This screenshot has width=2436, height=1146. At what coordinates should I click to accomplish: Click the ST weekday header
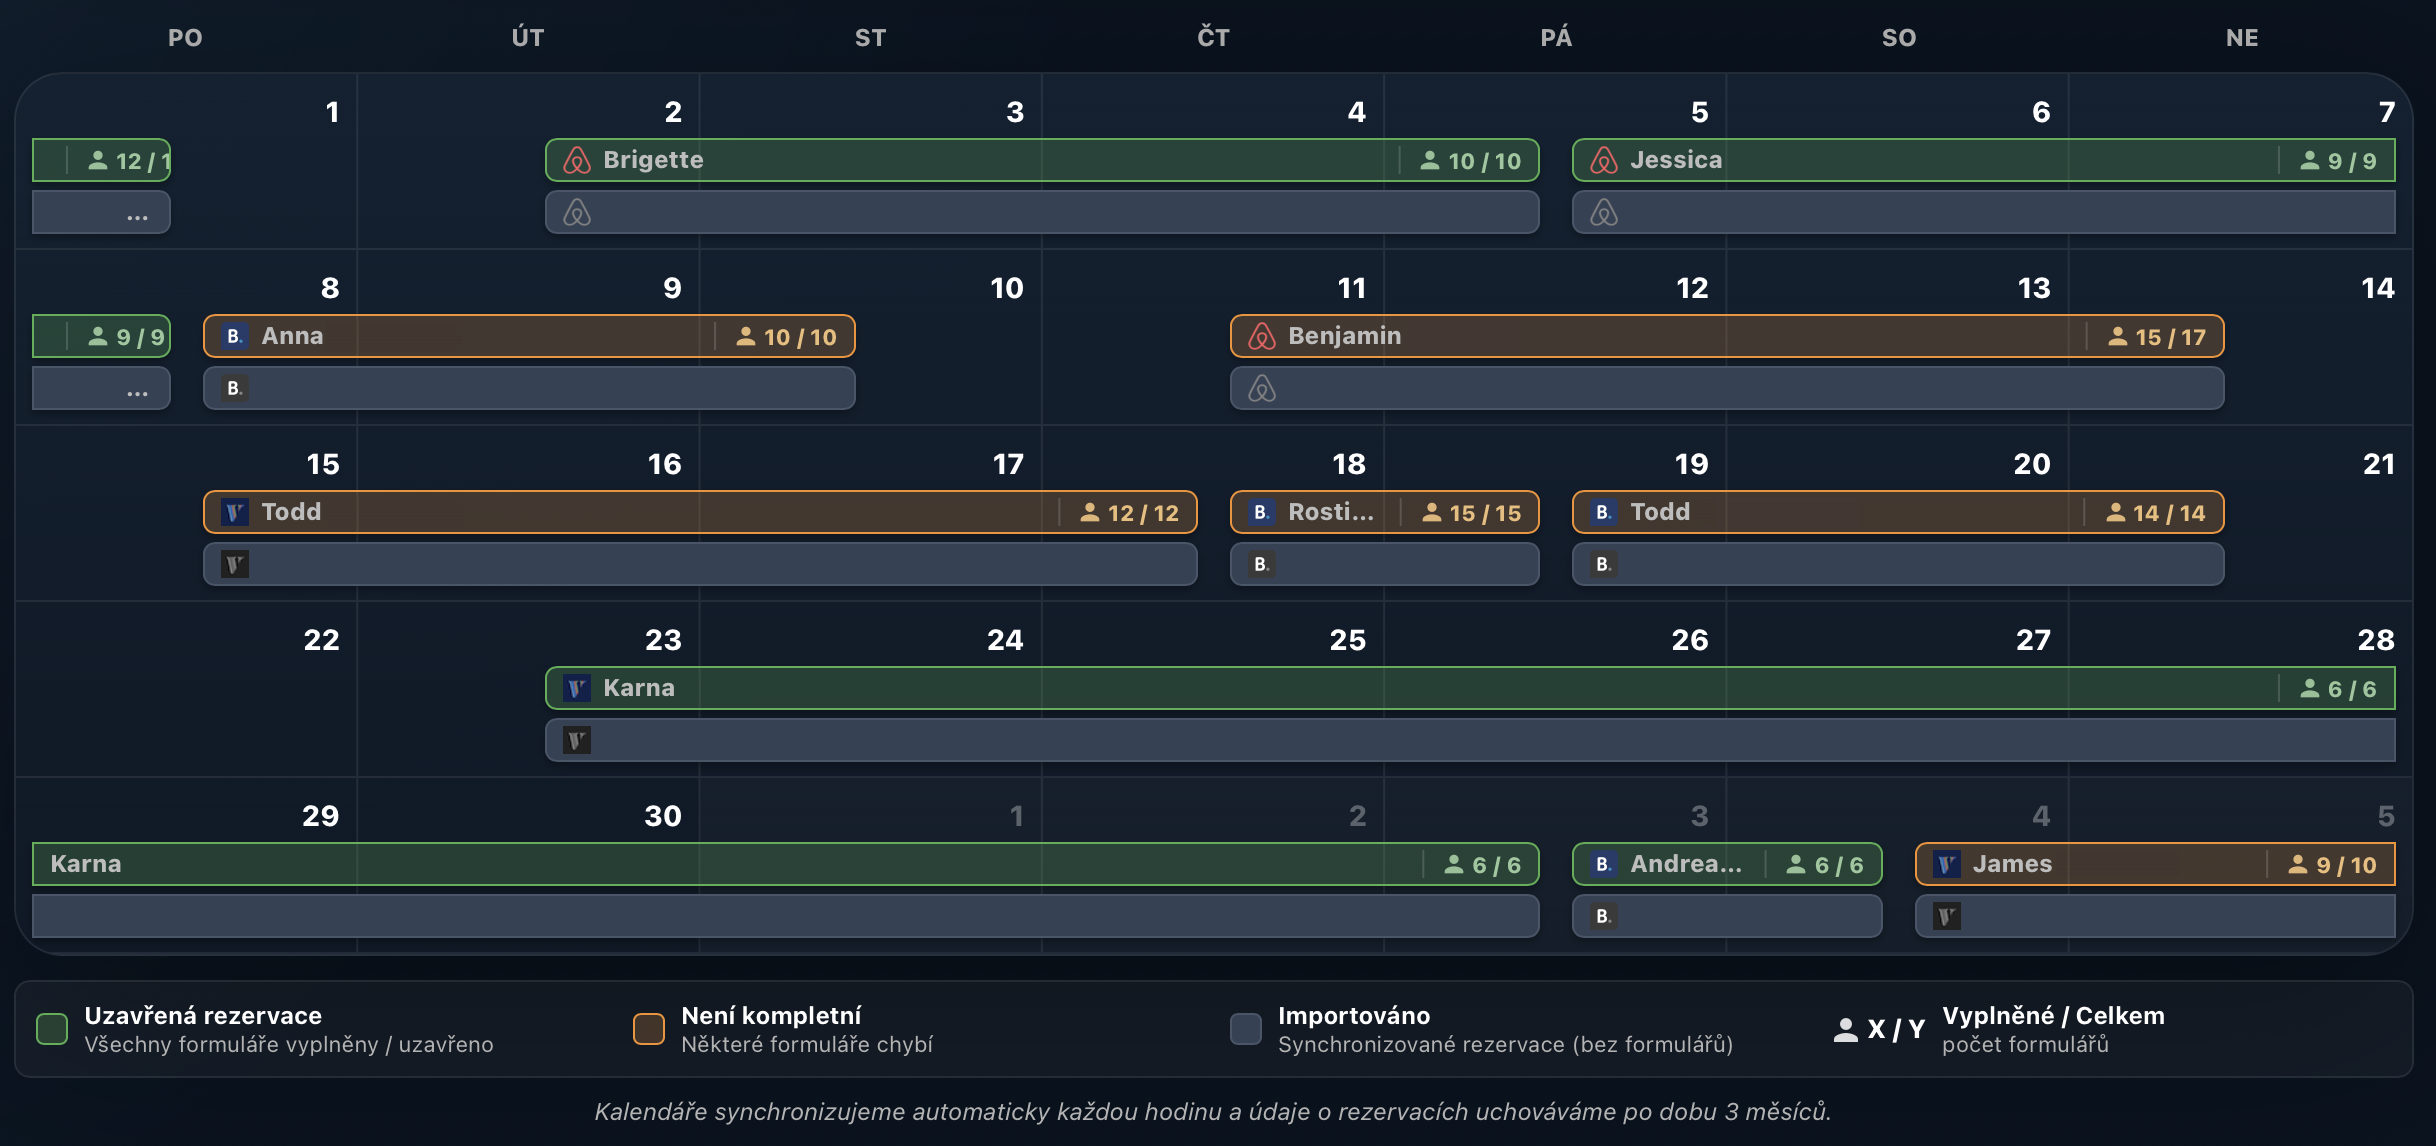[x=870, y=38]
